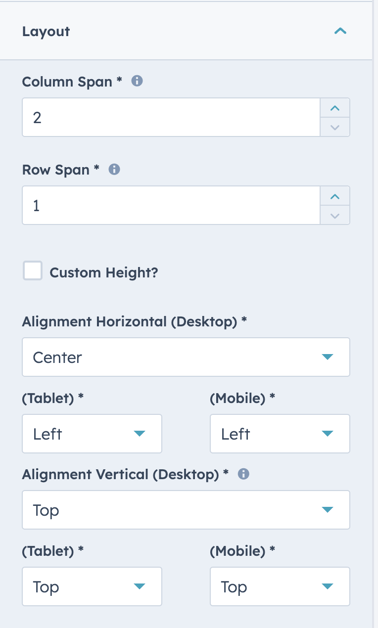Open Alignment Vertical (Desktop) dropdown
The image size is (378, 628).
[x=186, y=510]
